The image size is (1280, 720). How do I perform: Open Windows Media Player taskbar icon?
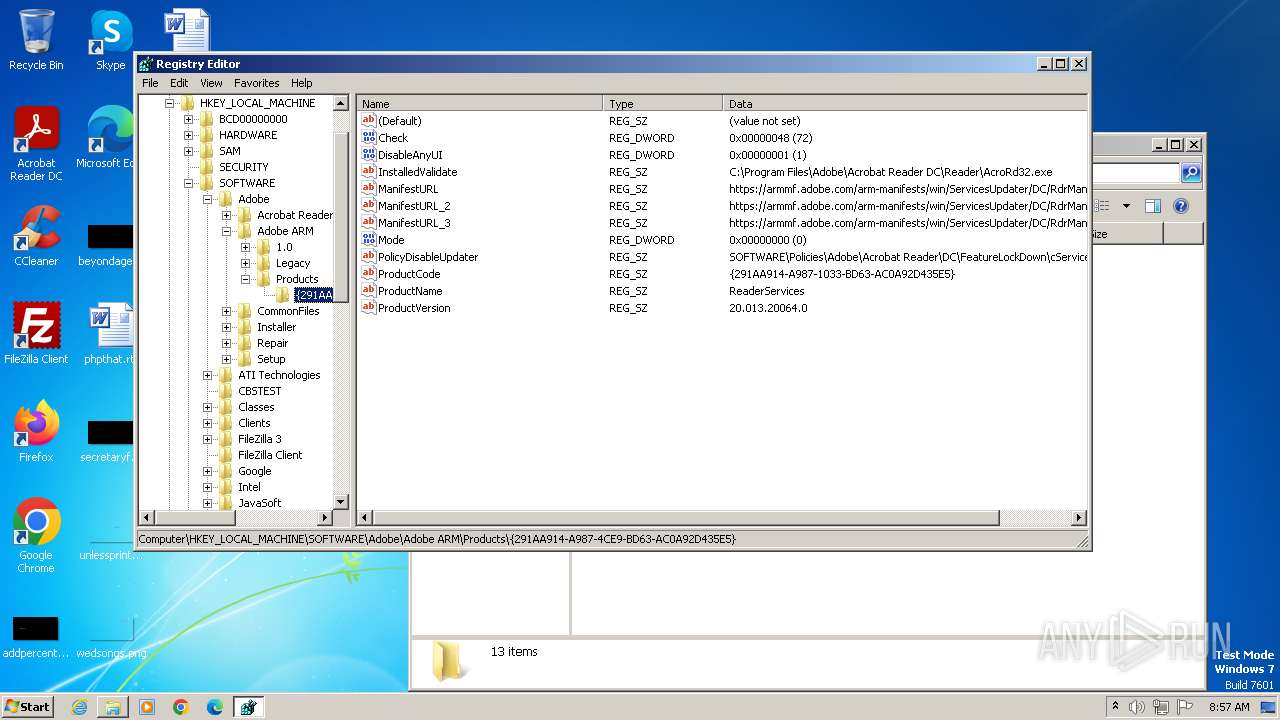click(147, 707)
